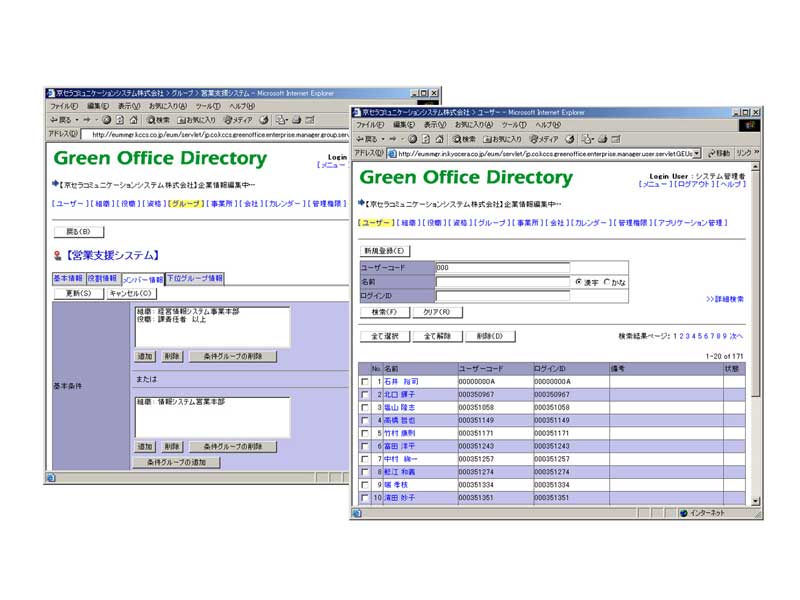
Task: Click Forward arrow in the group window toolbar
Action: tap(86, 120)
